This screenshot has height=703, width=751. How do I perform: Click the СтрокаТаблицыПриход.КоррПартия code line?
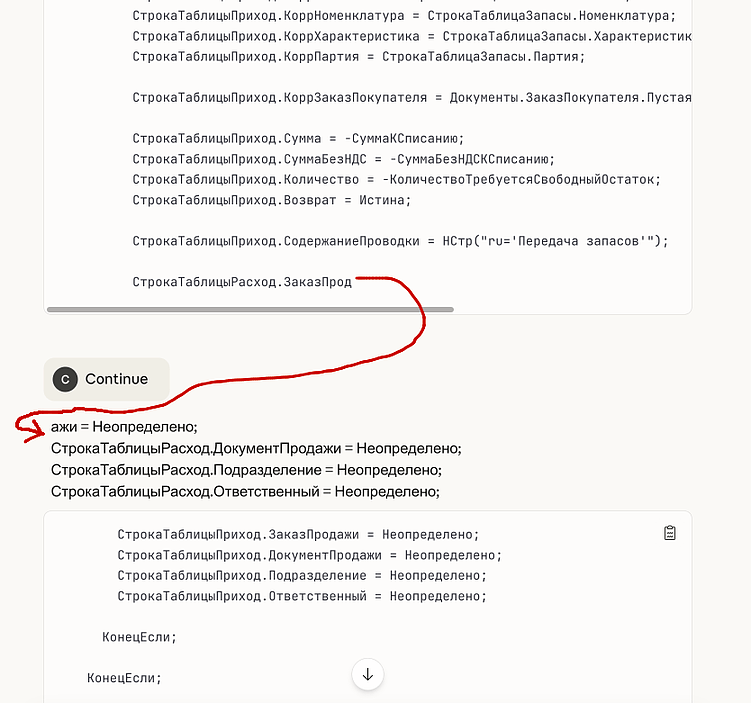click(358, 57)
